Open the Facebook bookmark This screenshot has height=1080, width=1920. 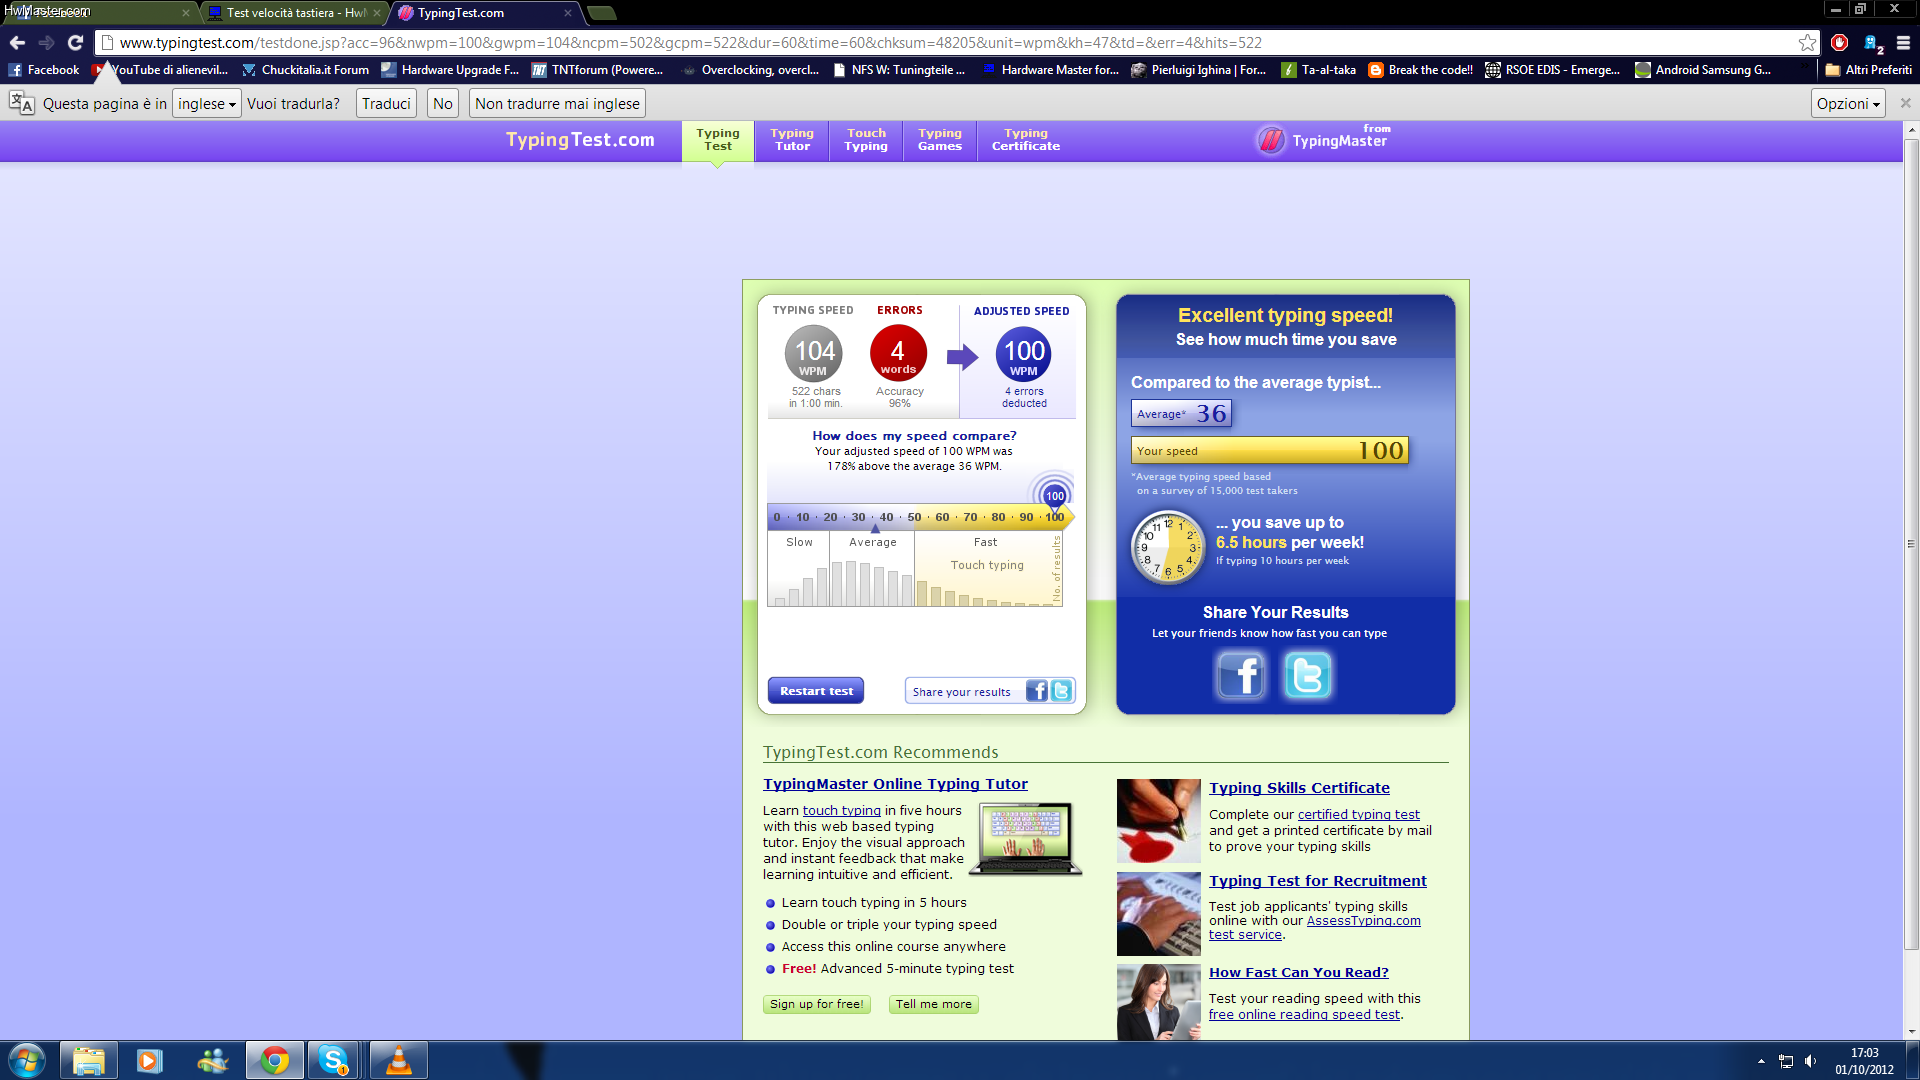coord(44,70)
